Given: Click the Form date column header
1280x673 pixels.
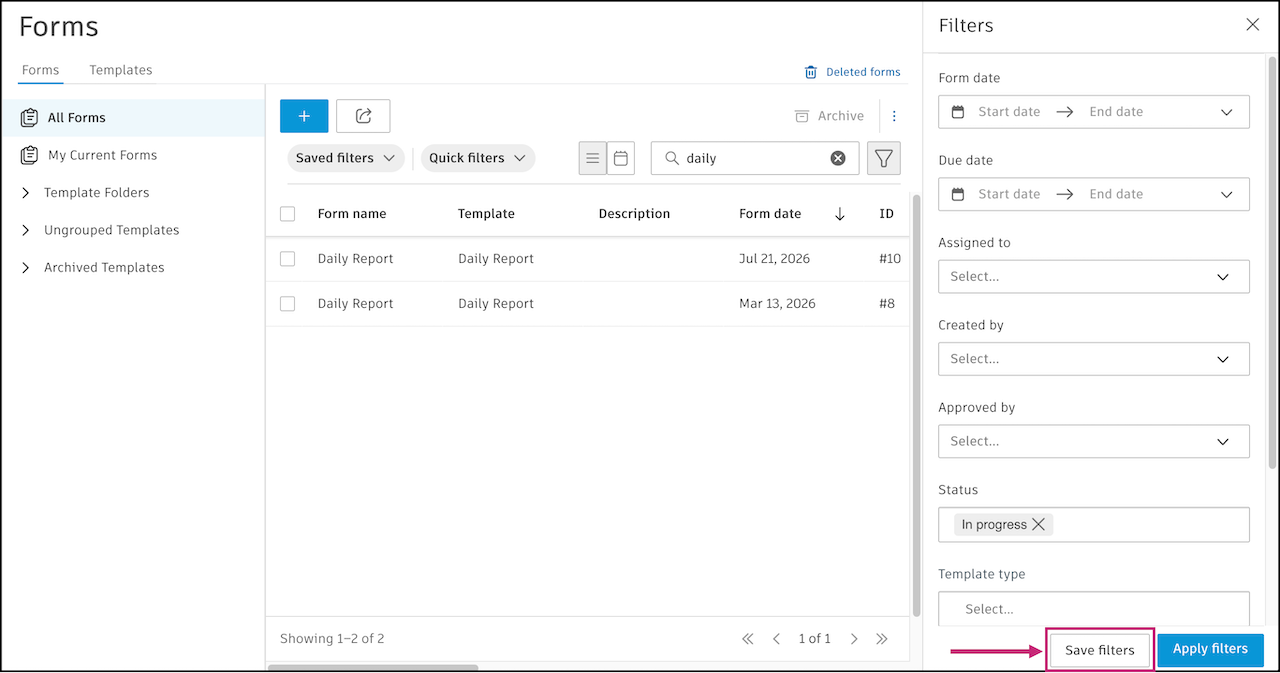Looking at the screenshot, I should pyautogui.click(x=770, y=214).
